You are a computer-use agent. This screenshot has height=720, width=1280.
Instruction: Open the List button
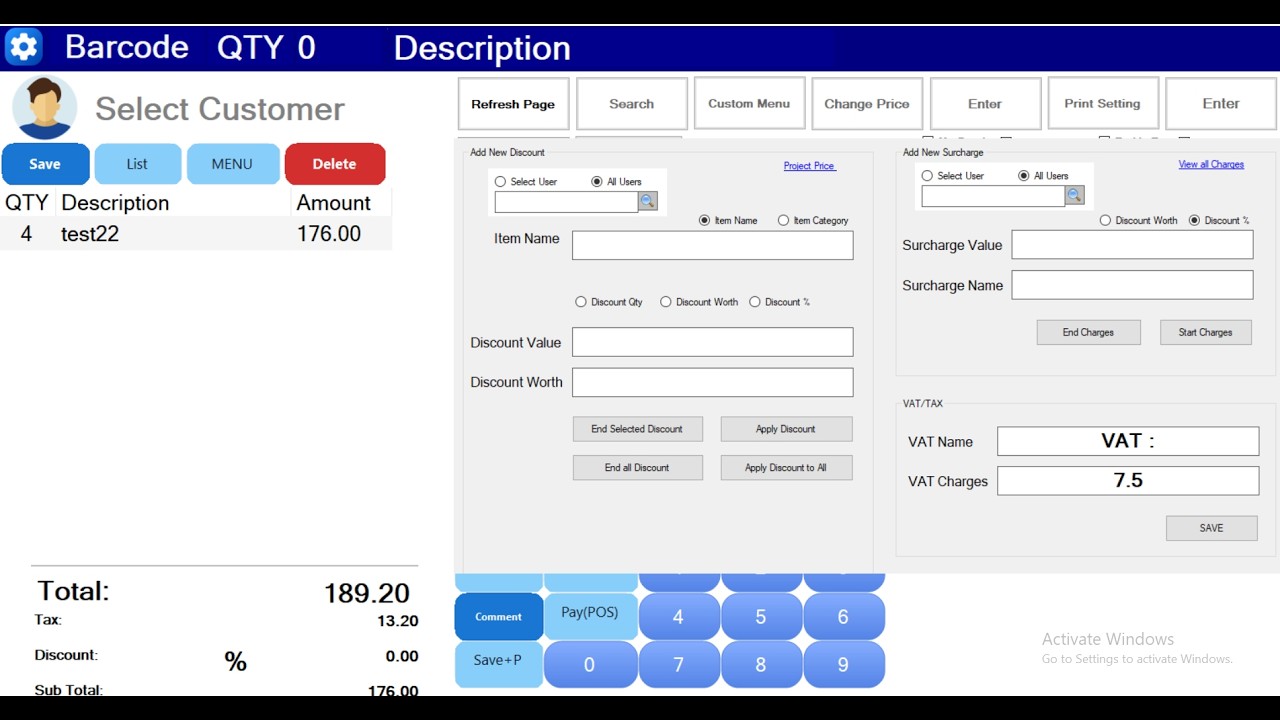click(137, 164)
